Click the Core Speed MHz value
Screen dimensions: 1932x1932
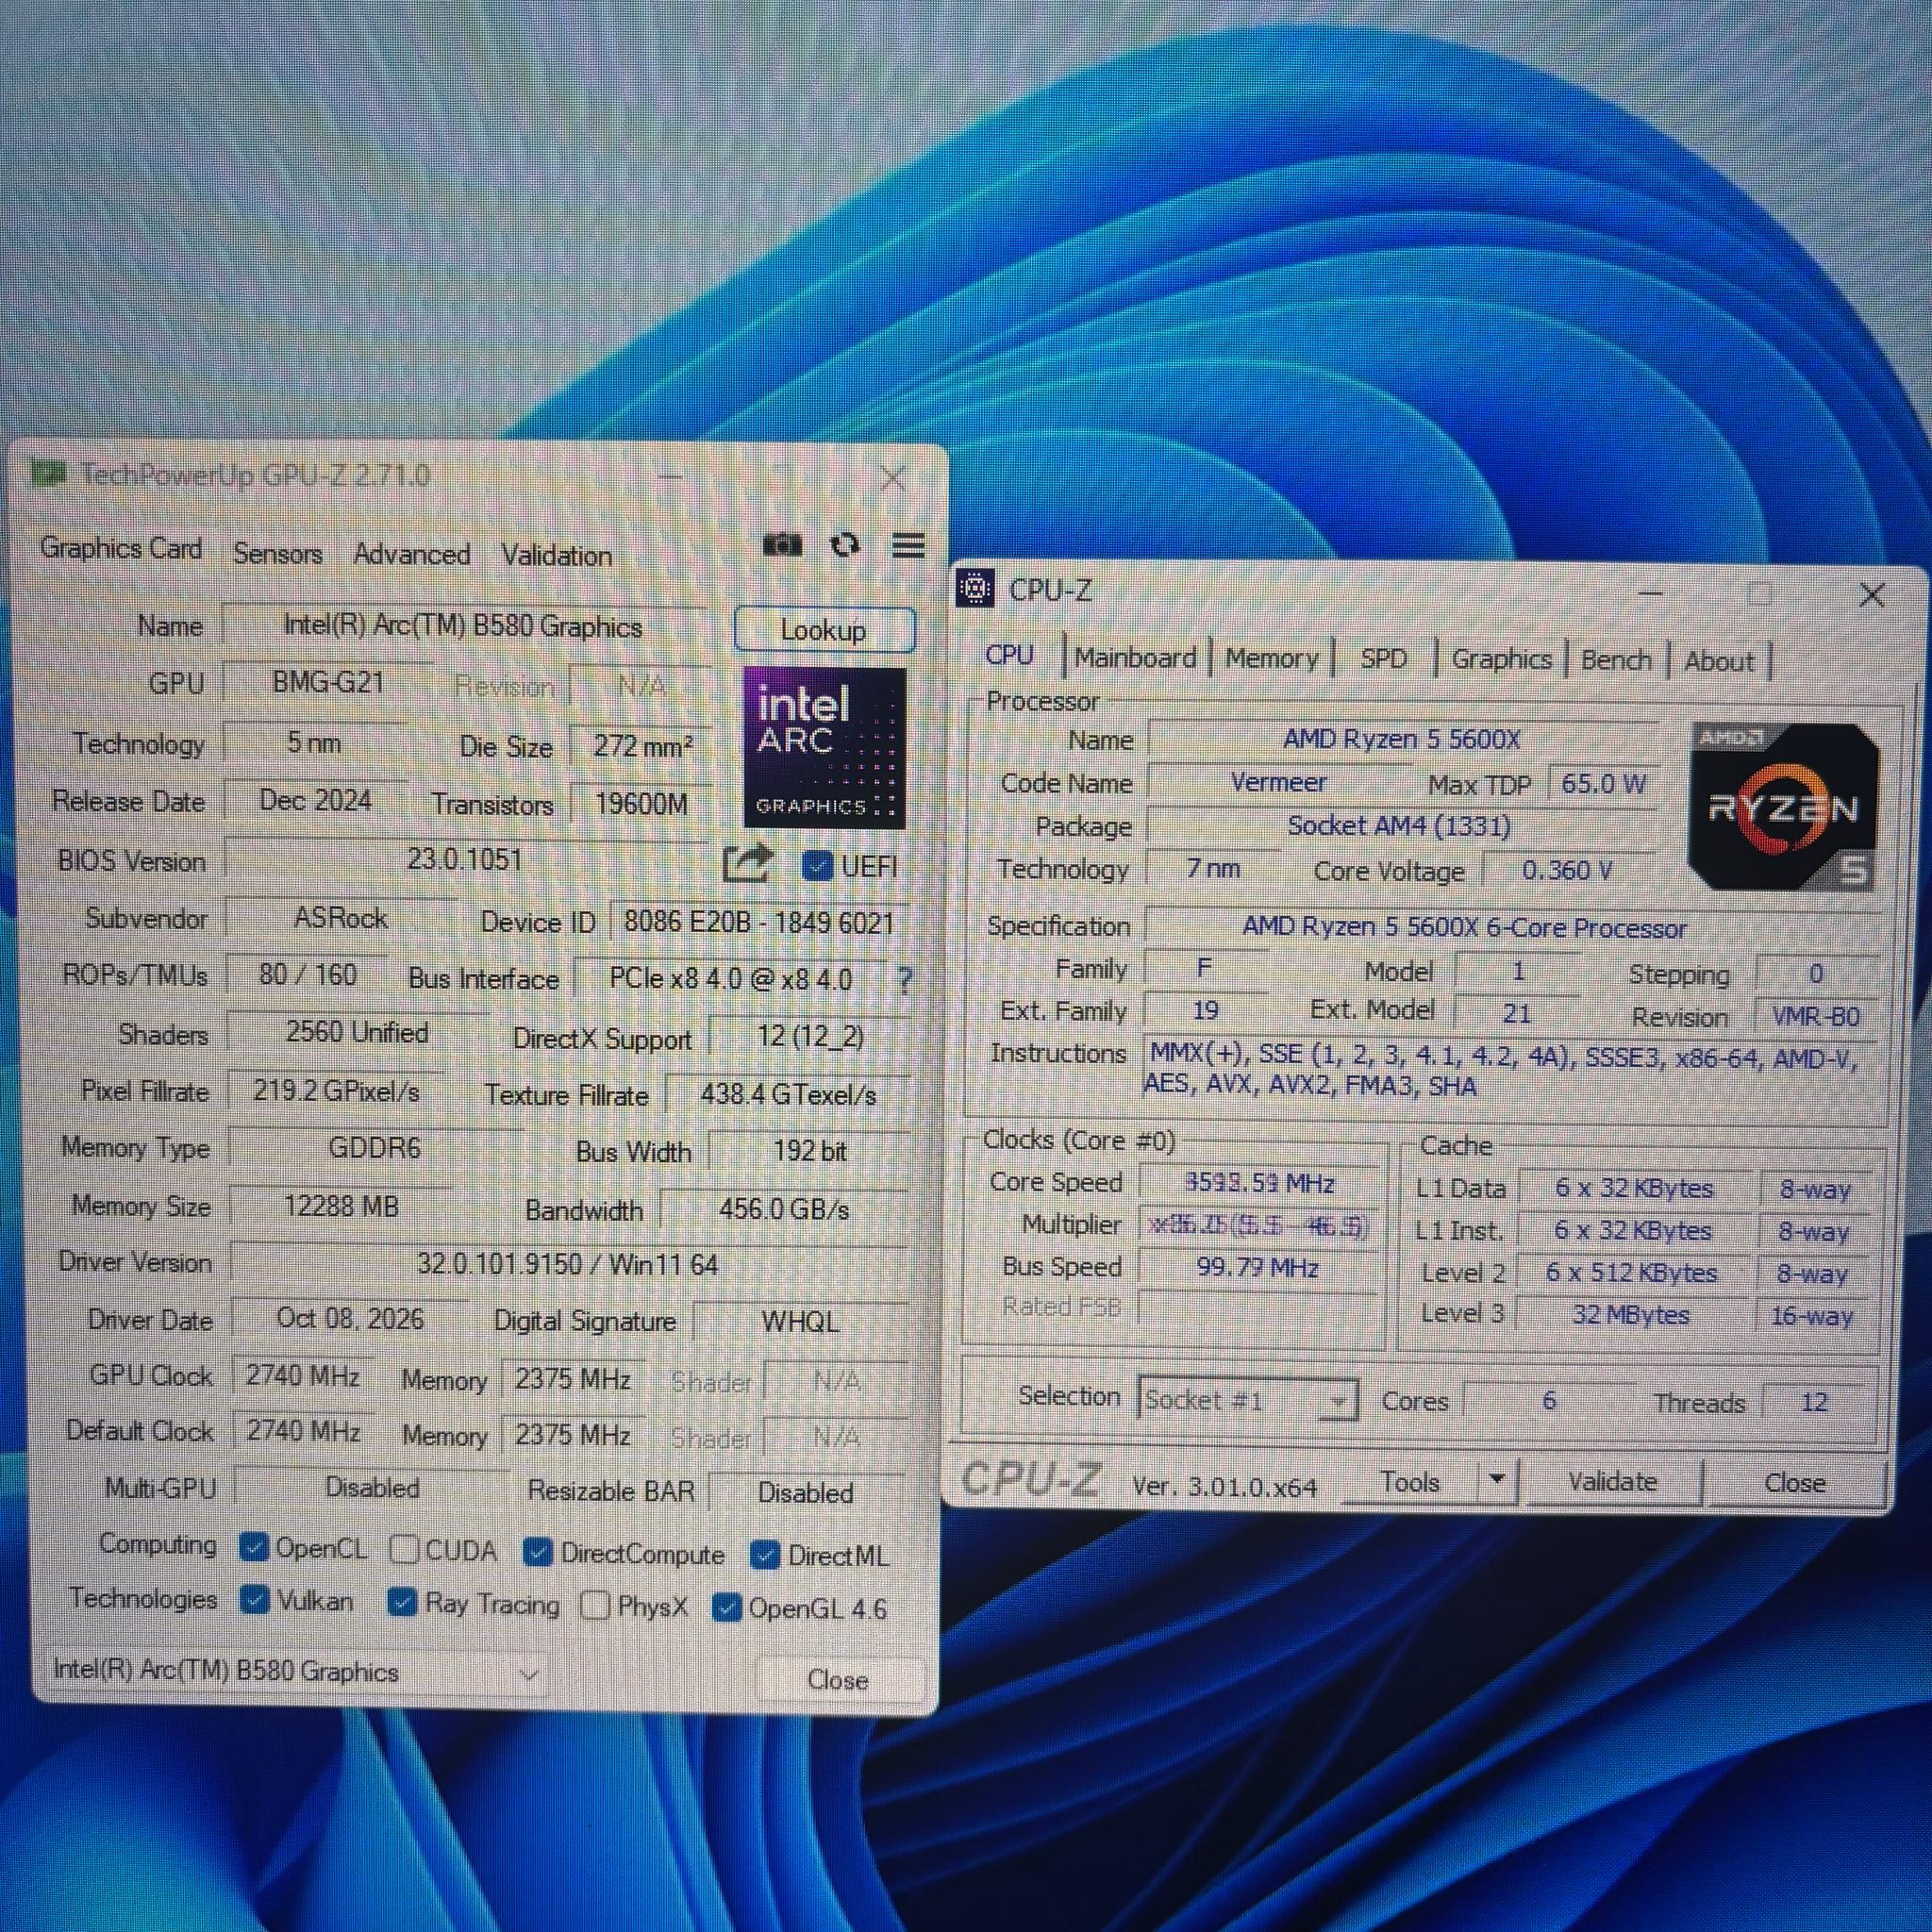tap(1259, 1183)
